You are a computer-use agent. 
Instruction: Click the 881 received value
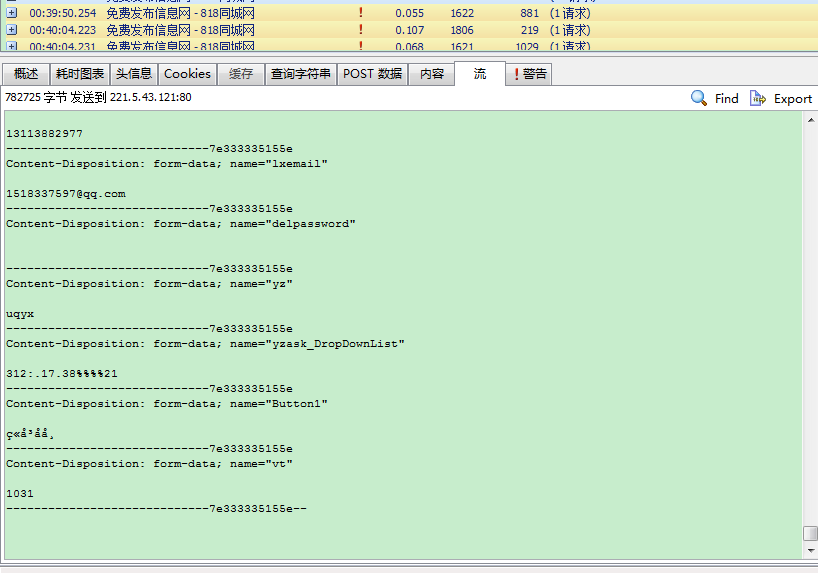pos(530,13)
